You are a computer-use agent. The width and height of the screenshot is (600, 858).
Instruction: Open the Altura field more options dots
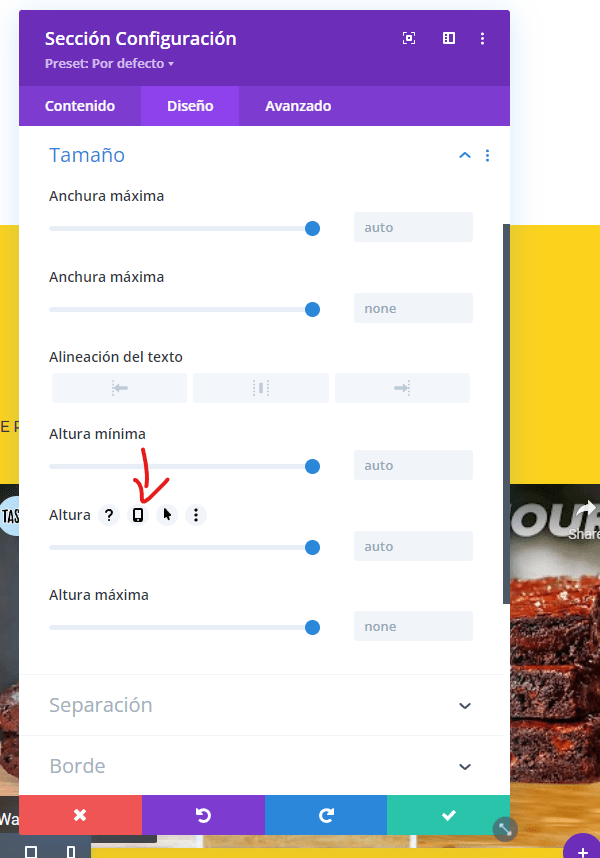coord(196,515)
